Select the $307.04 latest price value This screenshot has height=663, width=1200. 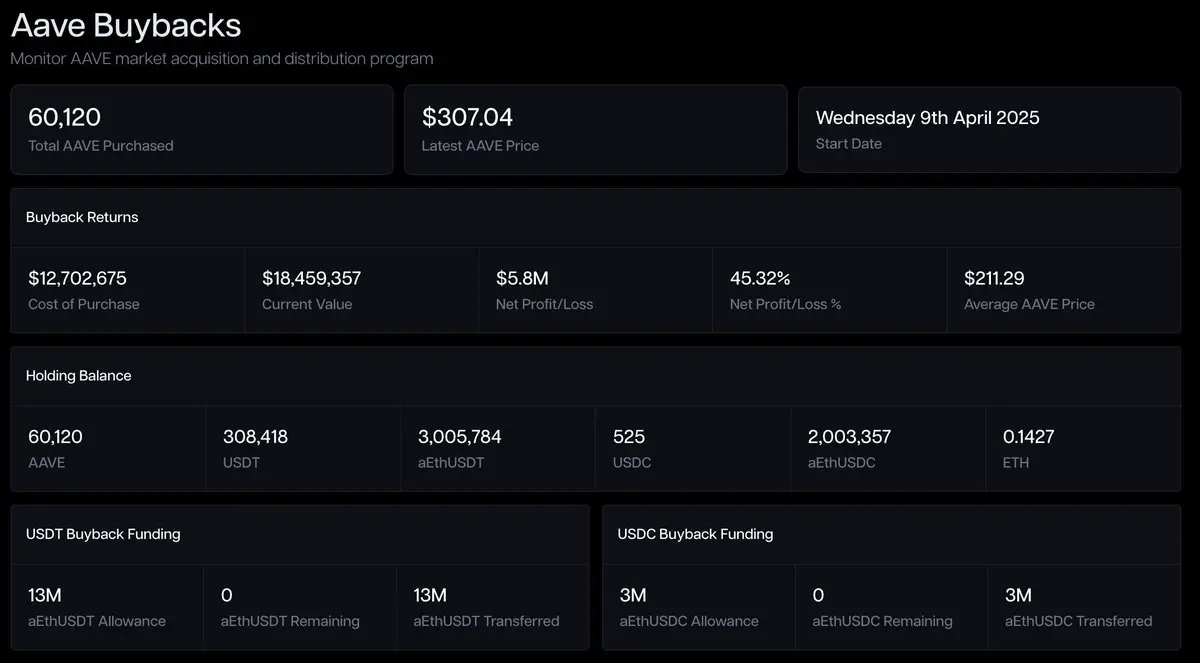(x=468, y=118)
